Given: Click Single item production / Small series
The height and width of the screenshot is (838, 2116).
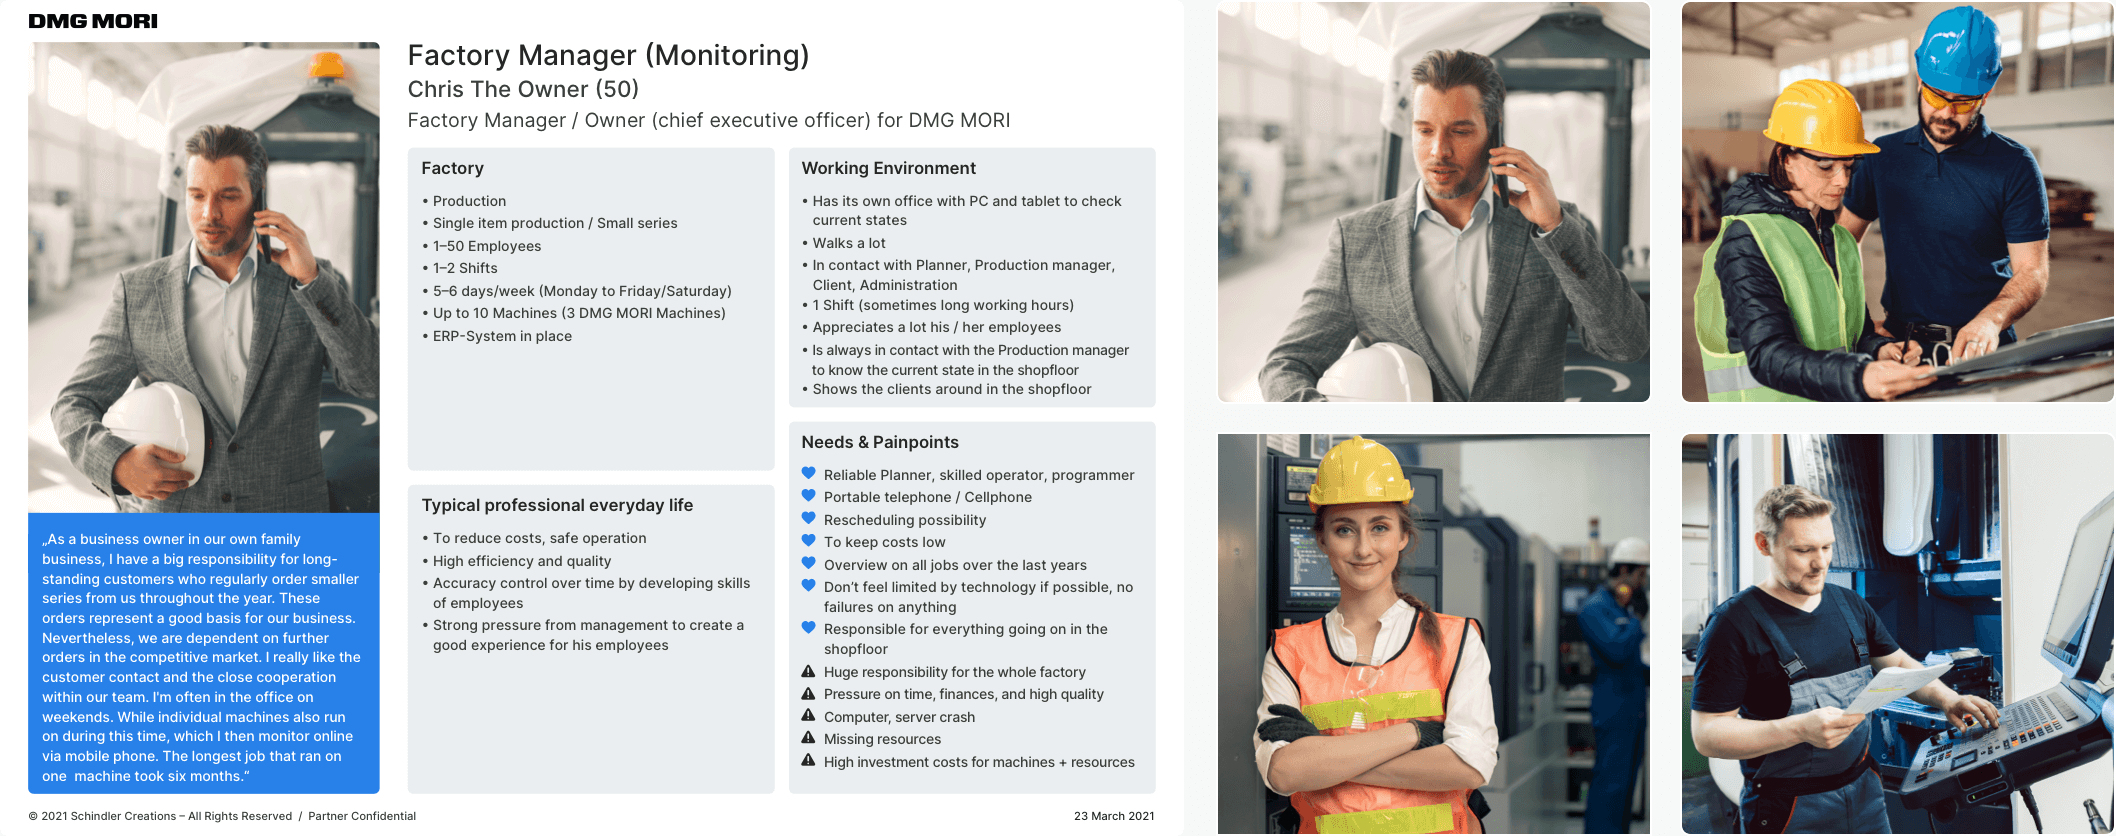Looking at the screenshot, I should coord(550,223).
